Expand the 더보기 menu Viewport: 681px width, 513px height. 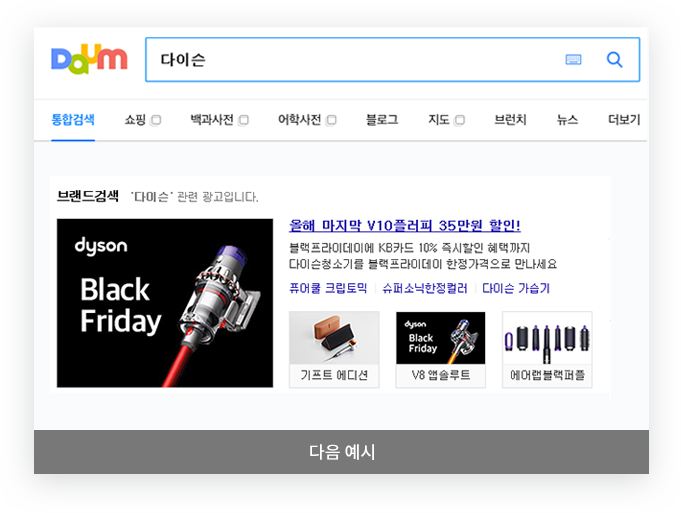click(x=624, y=119)
